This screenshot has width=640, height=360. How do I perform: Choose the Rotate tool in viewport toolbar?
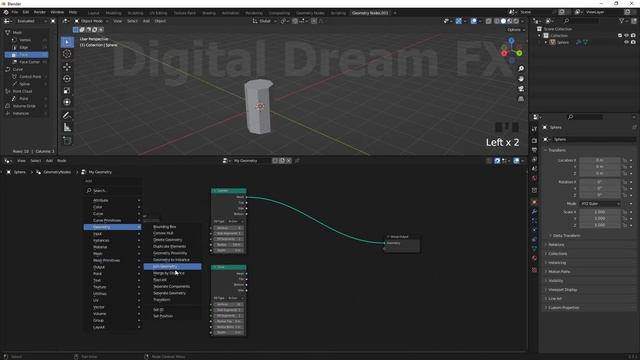(x=67, y=78)
